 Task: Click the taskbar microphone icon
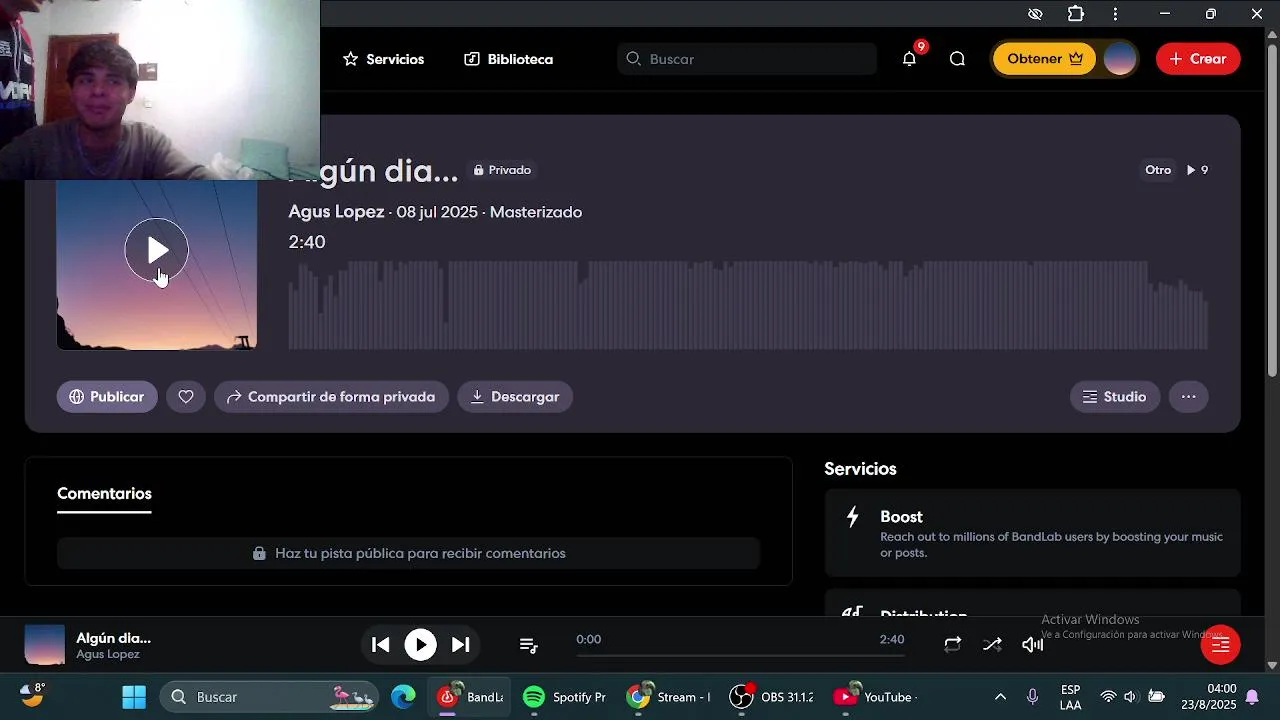[x=1033, y=697]
